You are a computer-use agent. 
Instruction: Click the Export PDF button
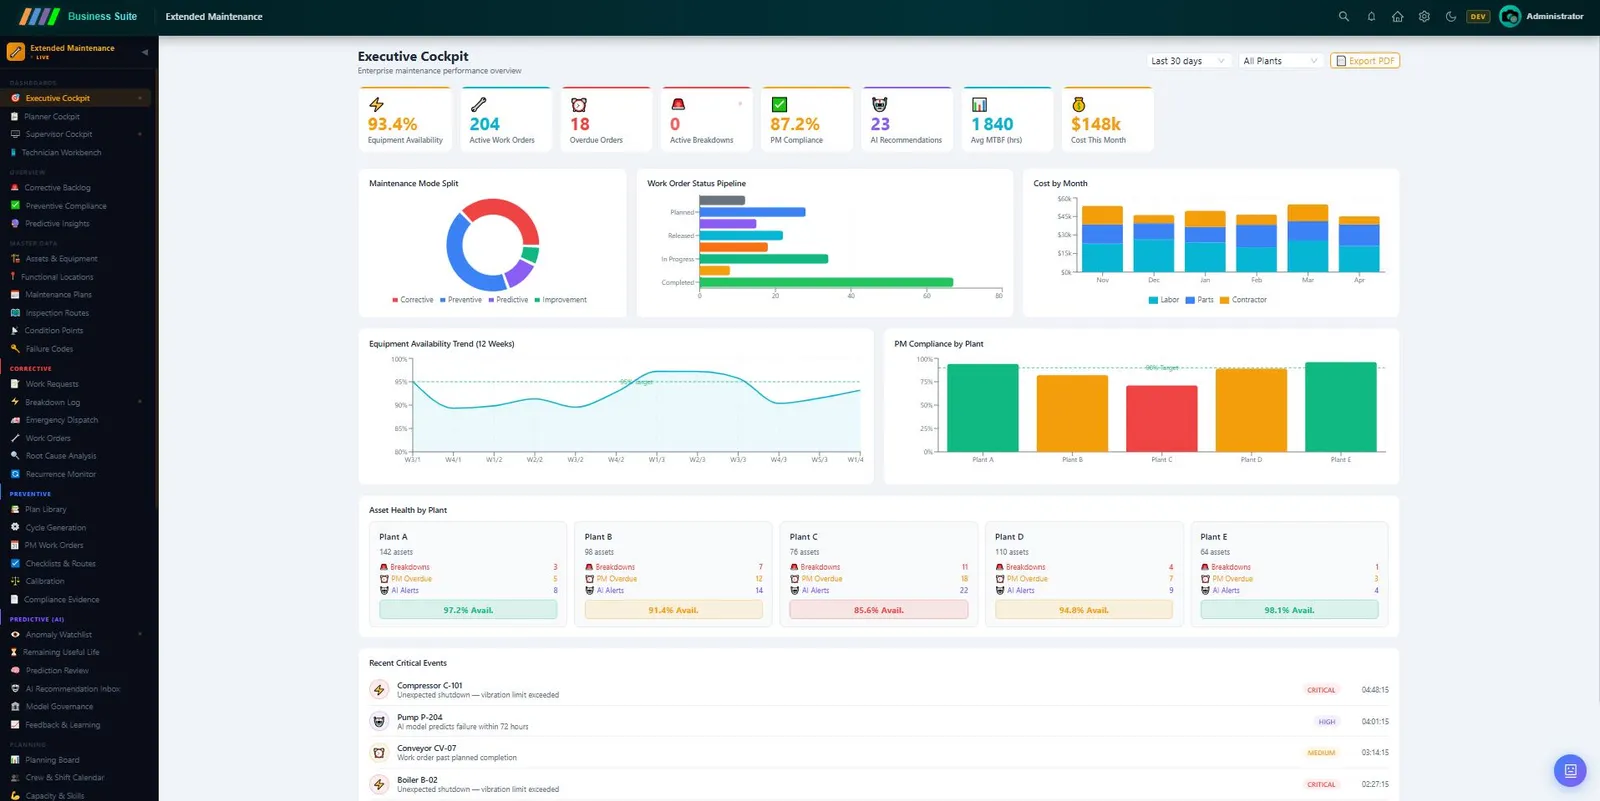pos(1365,61)
